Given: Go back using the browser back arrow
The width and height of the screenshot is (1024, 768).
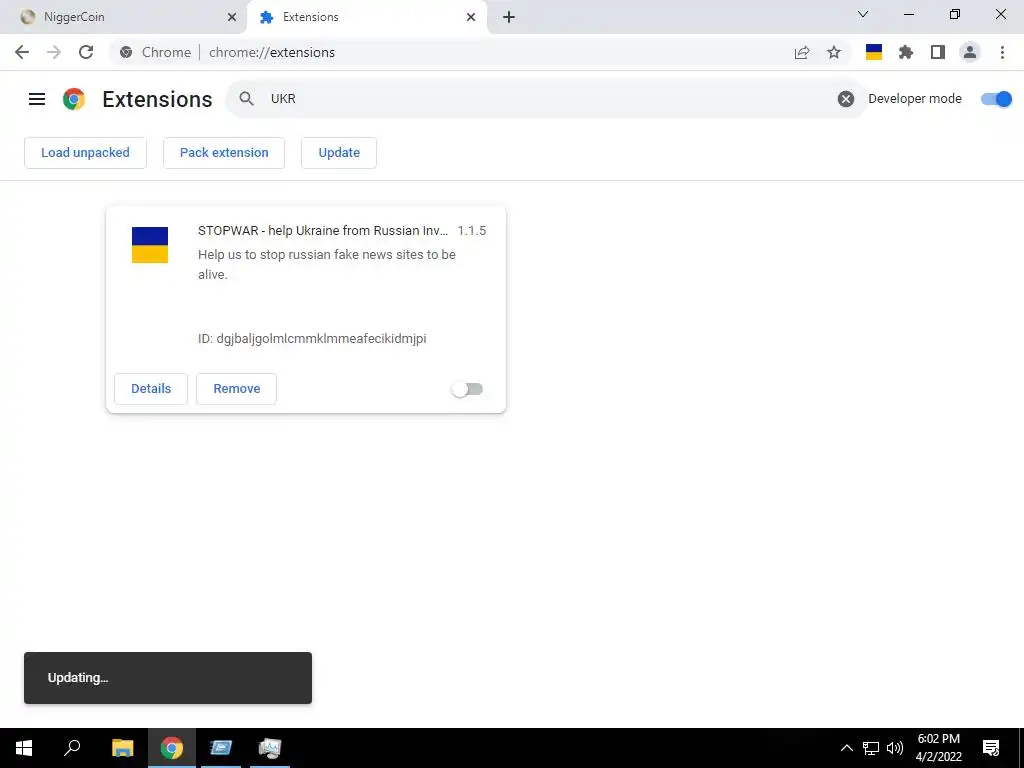Looking at the screenshot, I should [x=22, y=52].
